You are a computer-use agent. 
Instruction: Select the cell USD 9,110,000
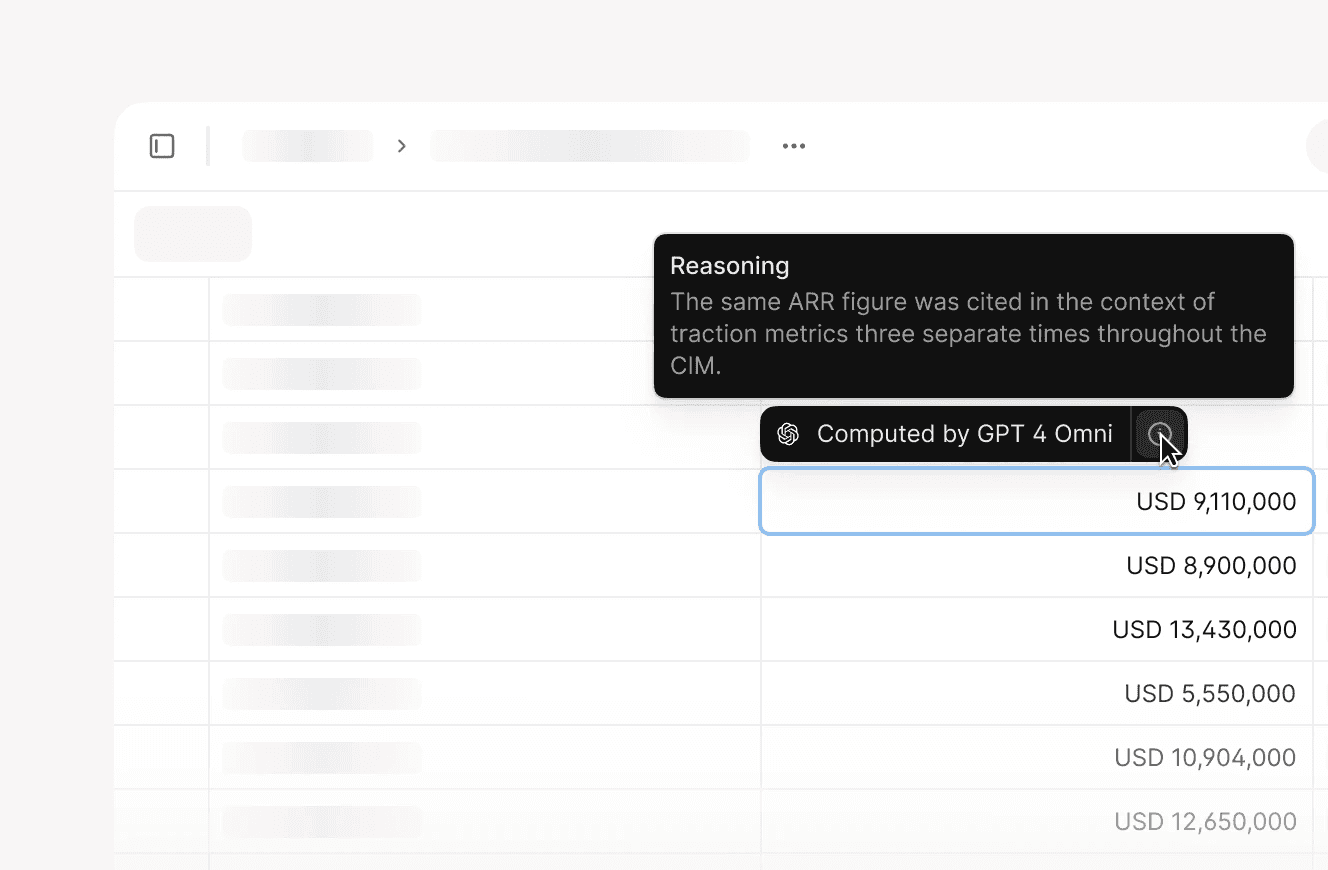click(x=1037, y=501)
